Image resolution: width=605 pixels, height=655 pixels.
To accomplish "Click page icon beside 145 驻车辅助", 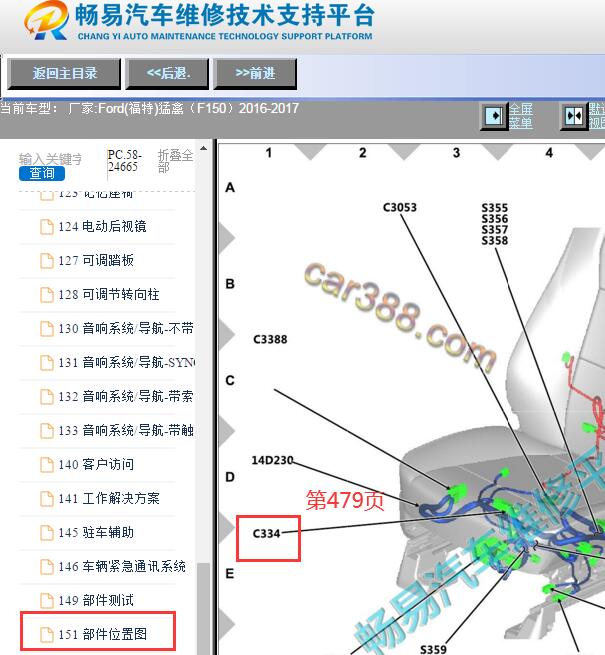I will [x=47, y=533].
